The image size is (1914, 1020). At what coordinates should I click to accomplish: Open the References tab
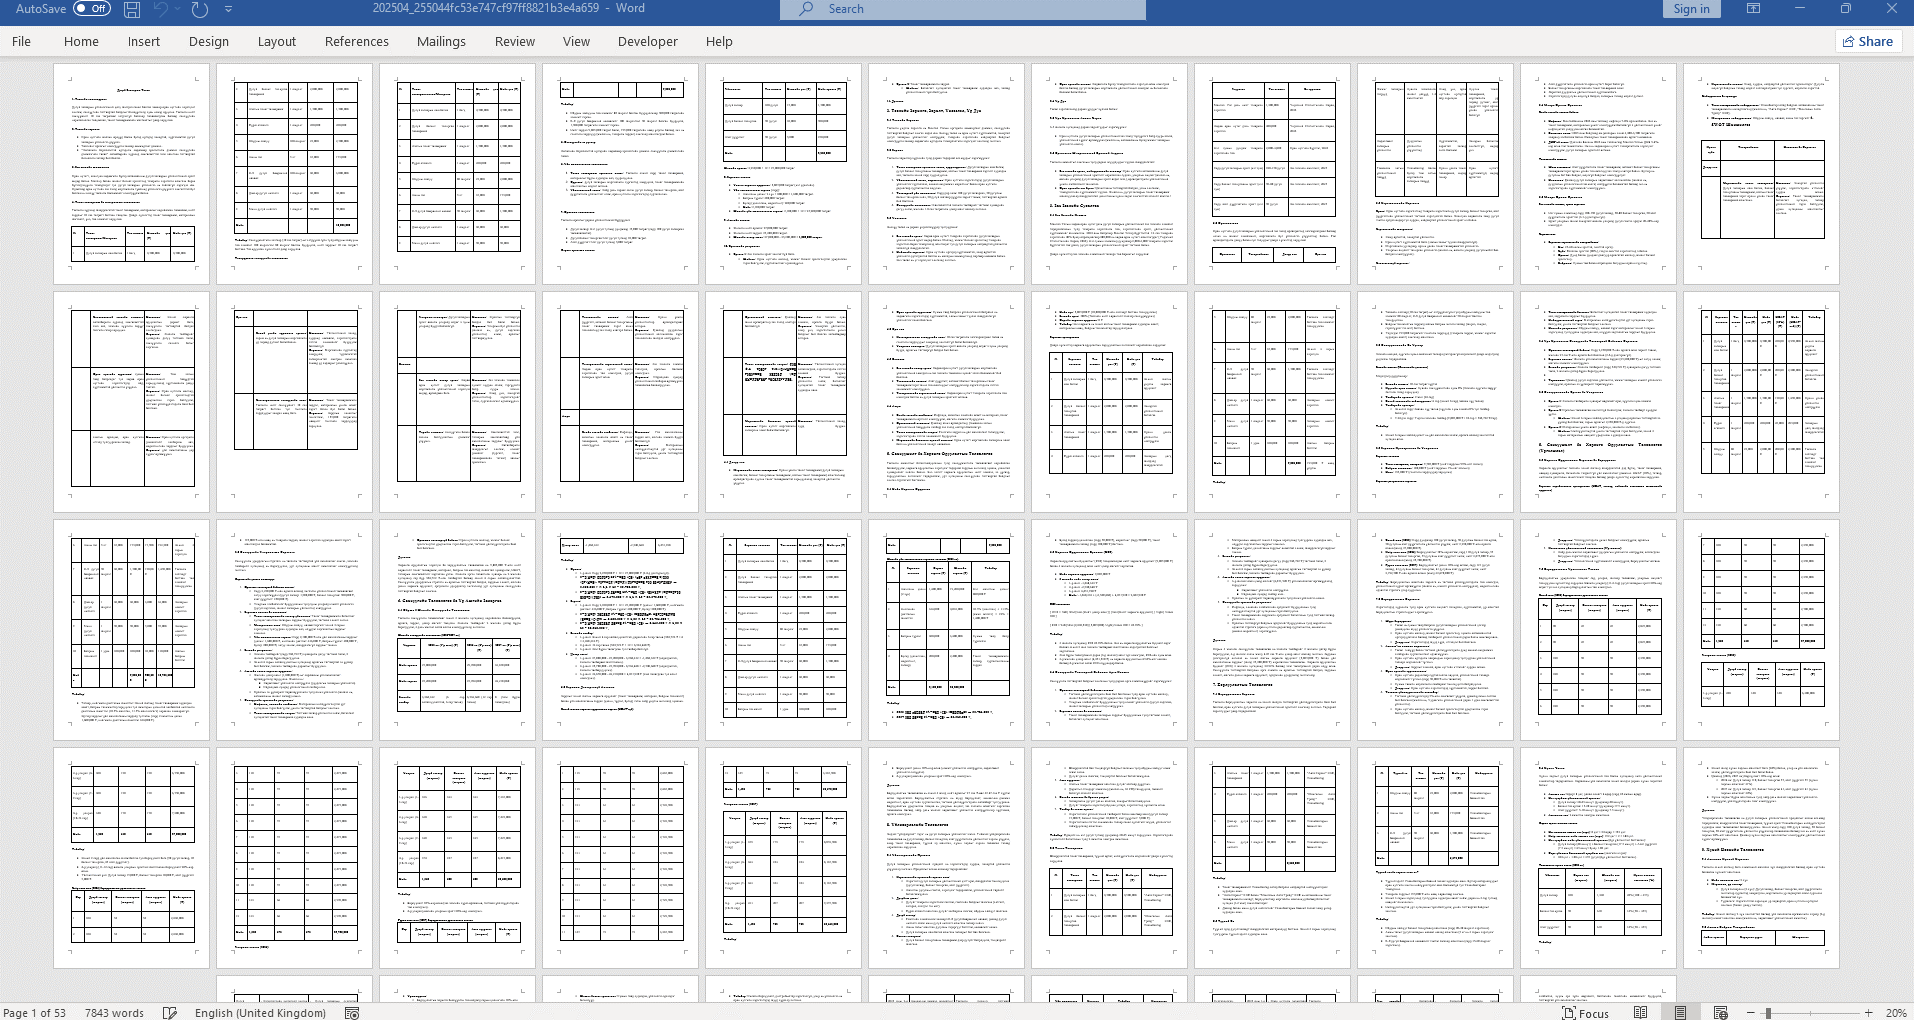coord(357,41)
